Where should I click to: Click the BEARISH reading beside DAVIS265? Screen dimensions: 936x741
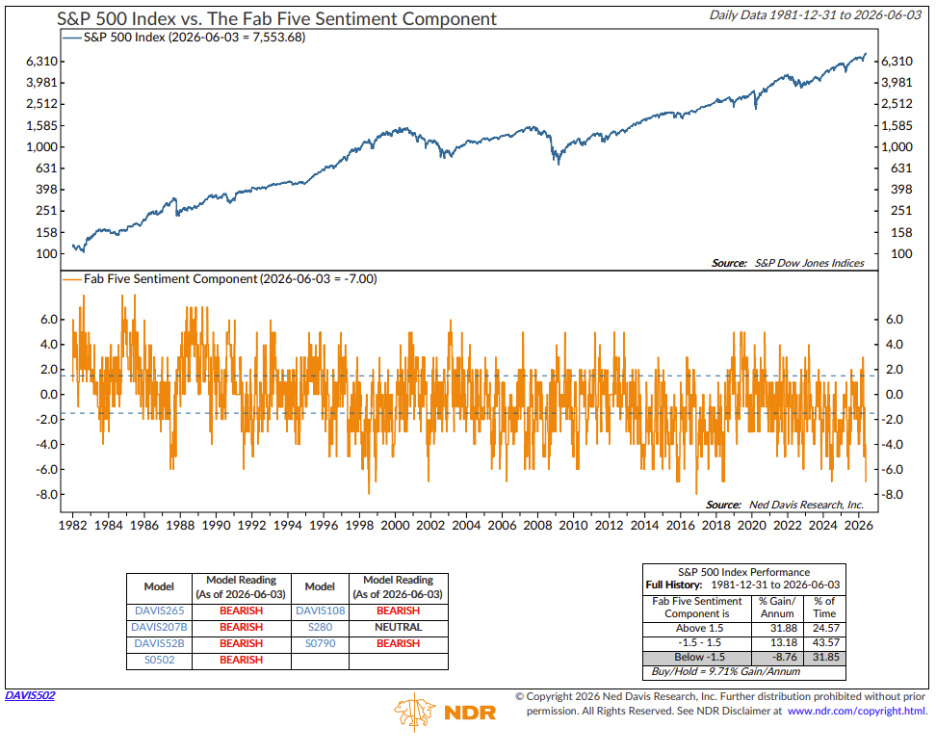tap(241, 611)
